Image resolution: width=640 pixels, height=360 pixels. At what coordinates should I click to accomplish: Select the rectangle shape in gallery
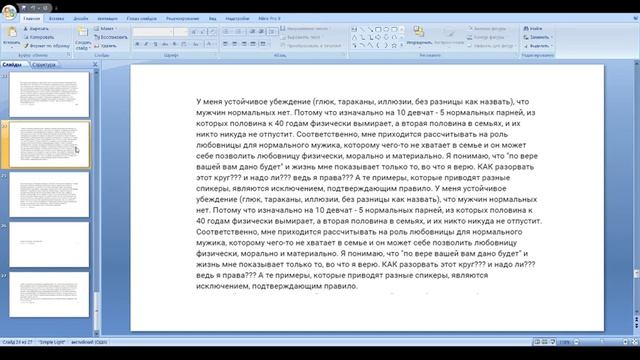[378, 29]
